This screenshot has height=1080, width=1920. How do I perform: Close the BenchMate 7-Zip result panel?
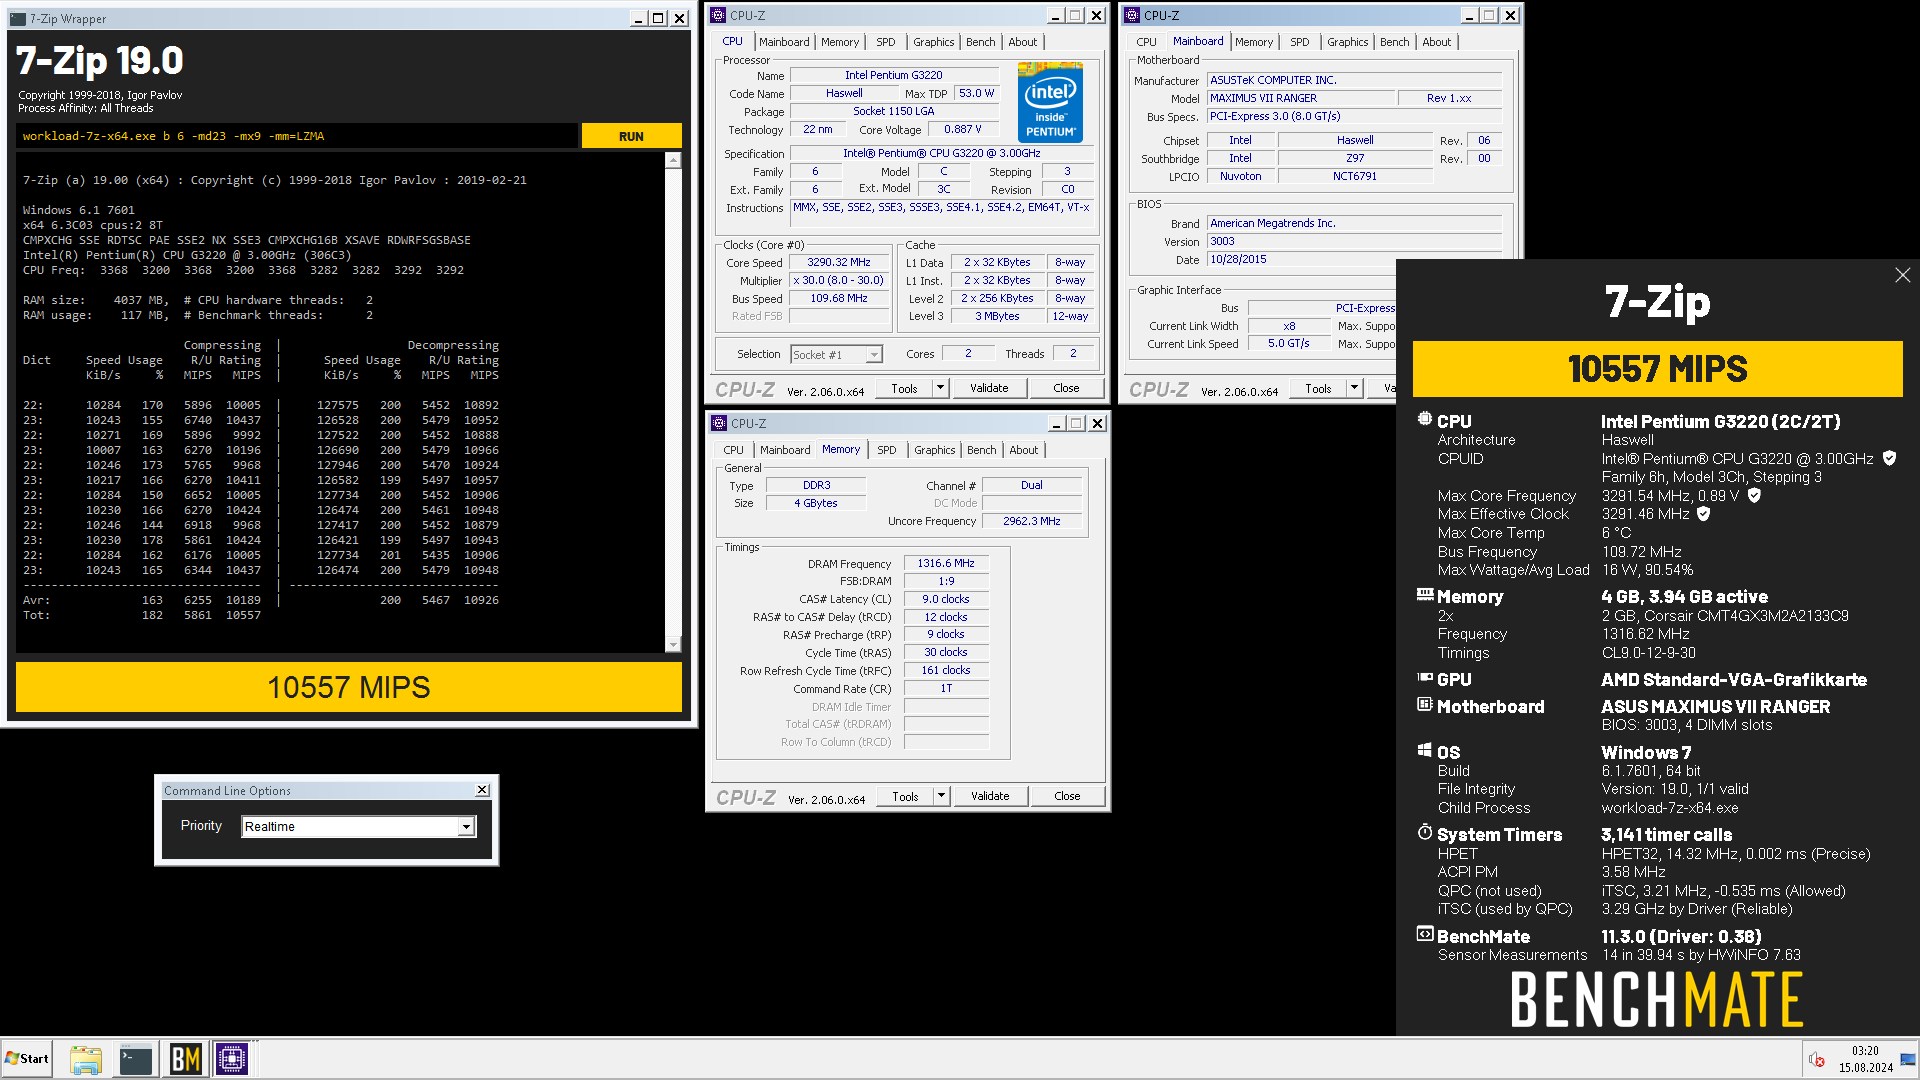(1902, 275)
